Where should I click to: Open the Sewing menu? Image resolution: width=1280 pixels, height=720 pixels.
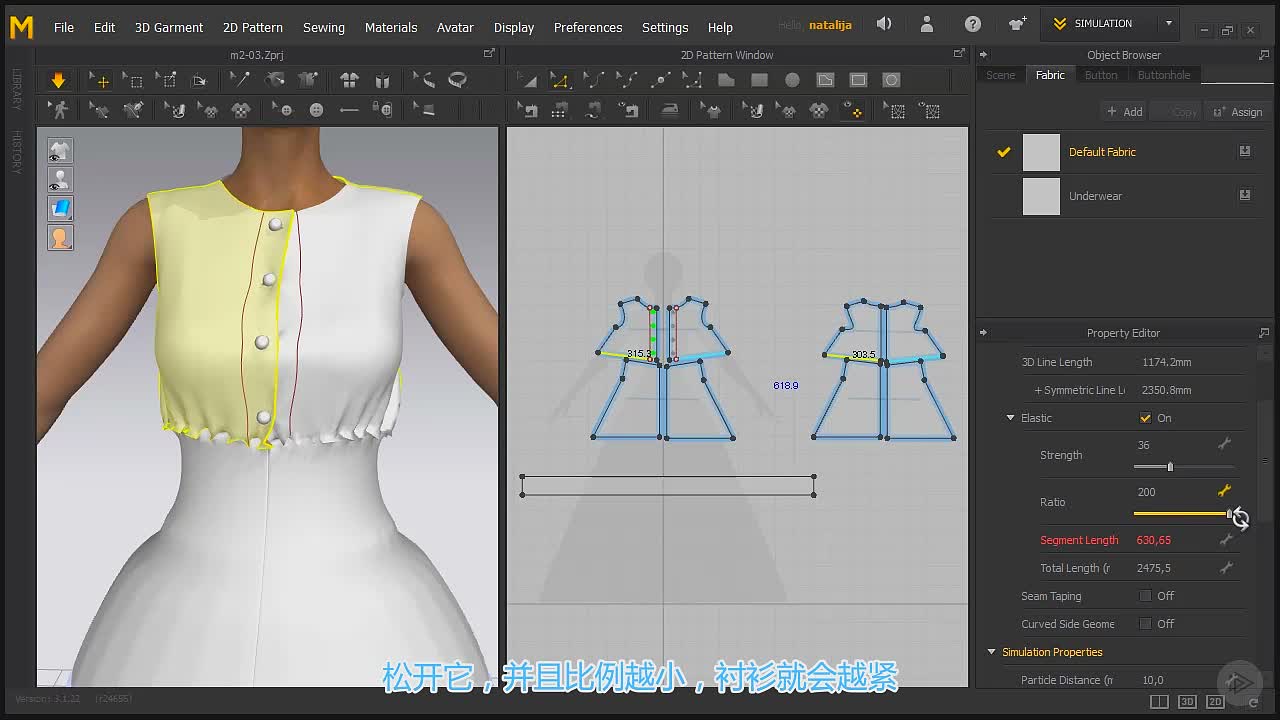324,27
